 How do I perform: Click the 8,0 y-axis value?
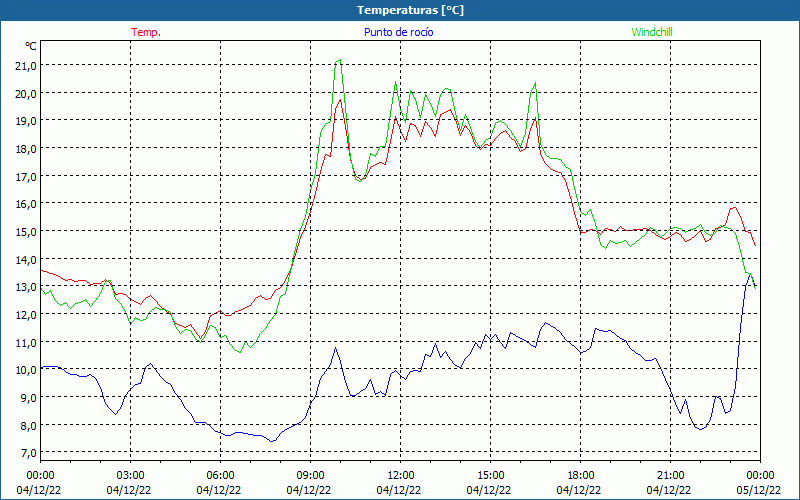[27, 425]
